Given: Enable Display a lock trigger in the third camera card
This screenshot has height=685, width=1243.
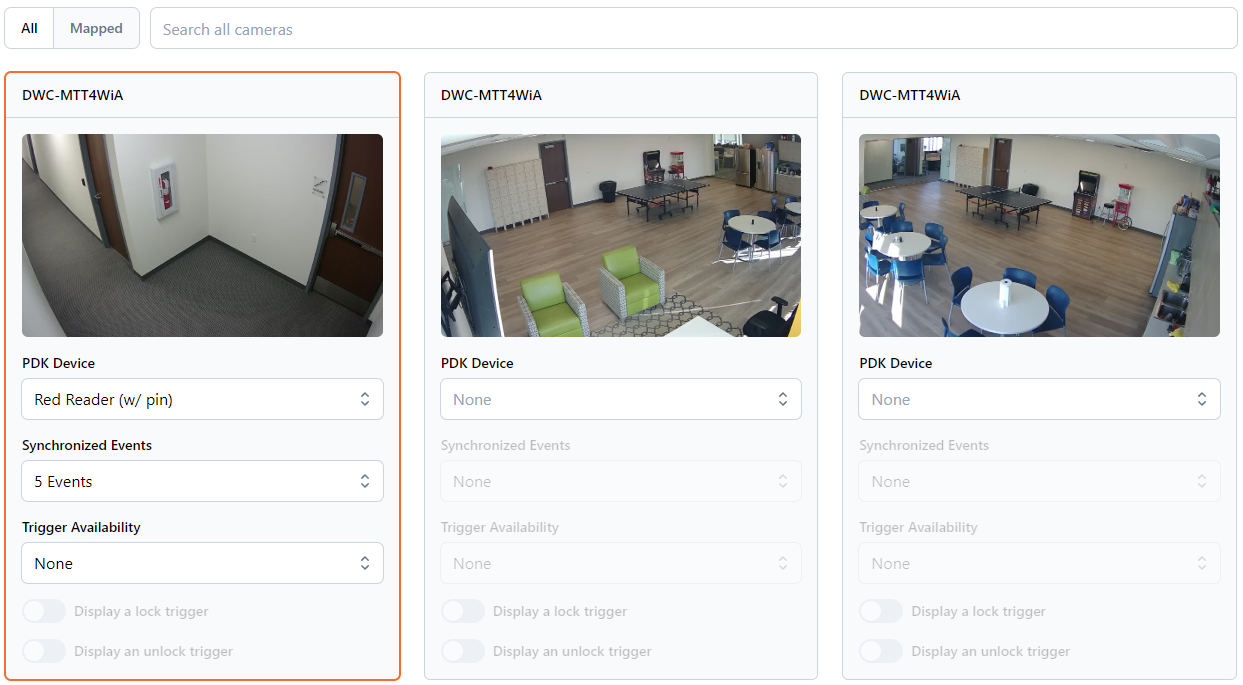Looking at the screenshot, I should [x=881, y=611].
